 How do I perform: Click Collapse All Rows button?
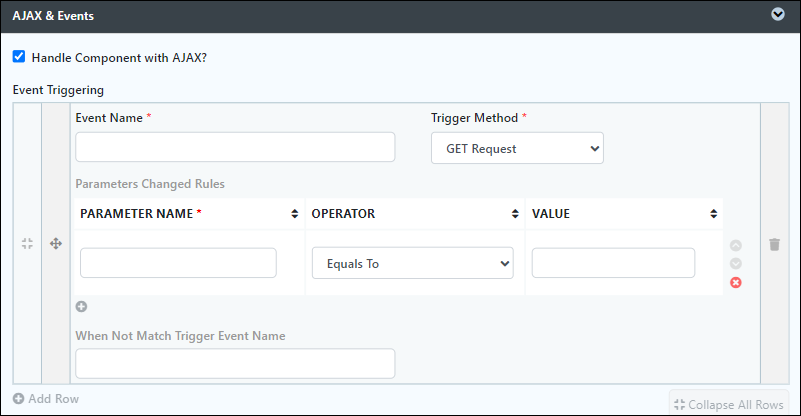[729, 405]
